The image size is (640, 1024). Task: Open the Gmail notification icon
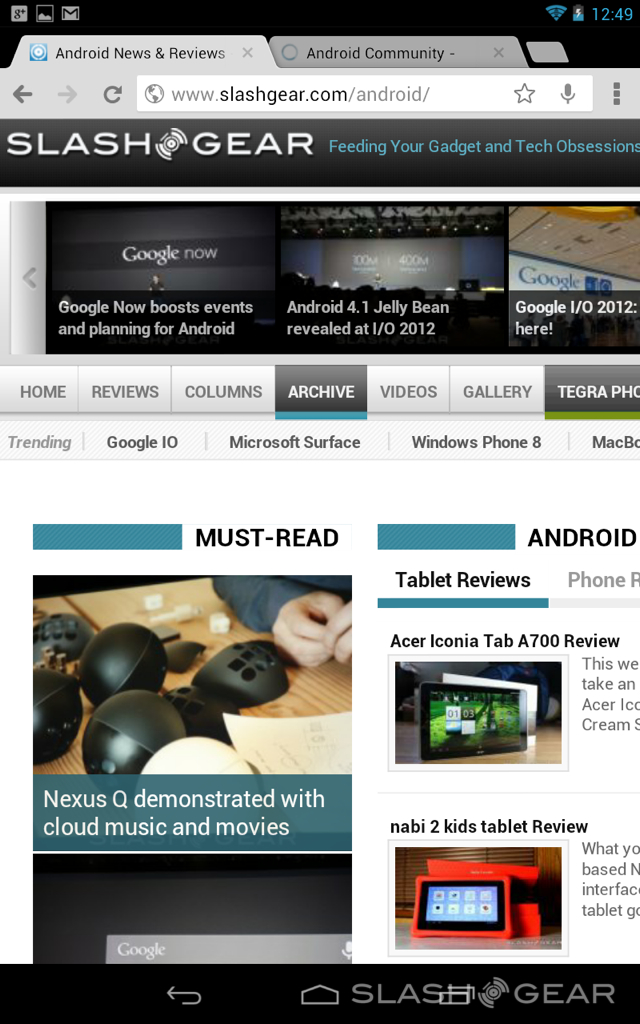[x=71, y=13]
